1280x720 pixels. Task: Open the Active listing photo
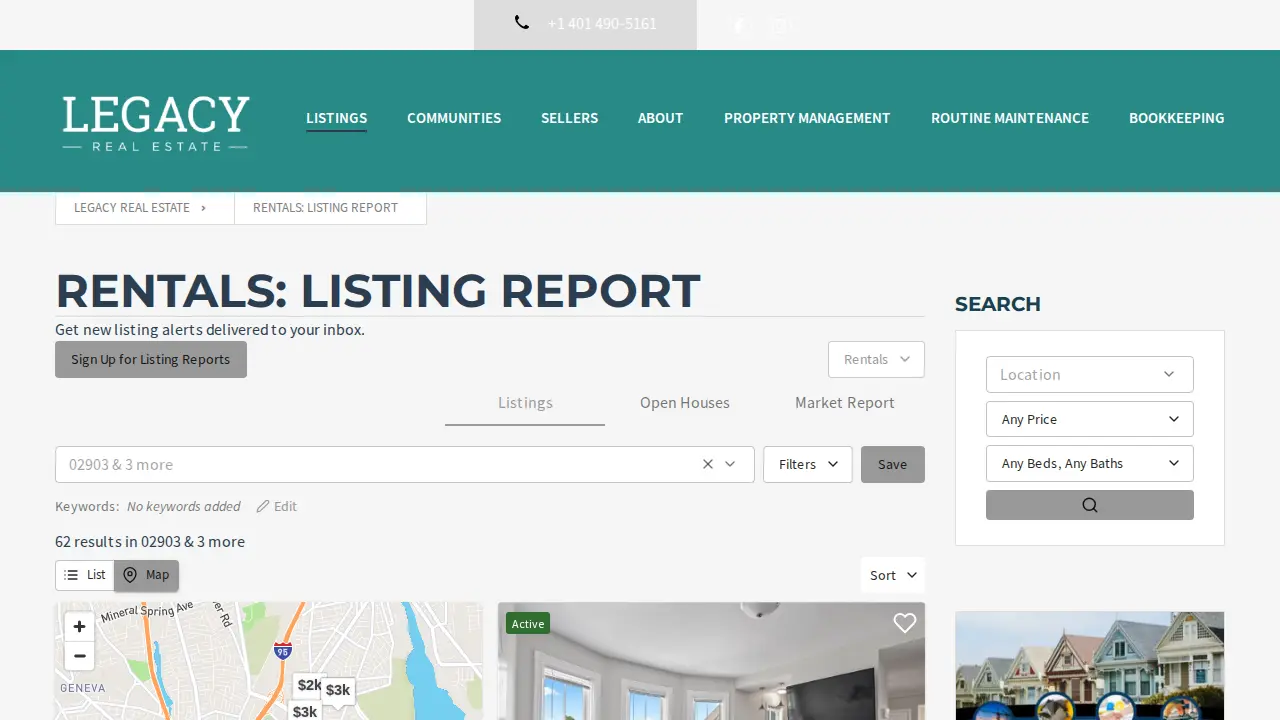[x=711, y=661]
